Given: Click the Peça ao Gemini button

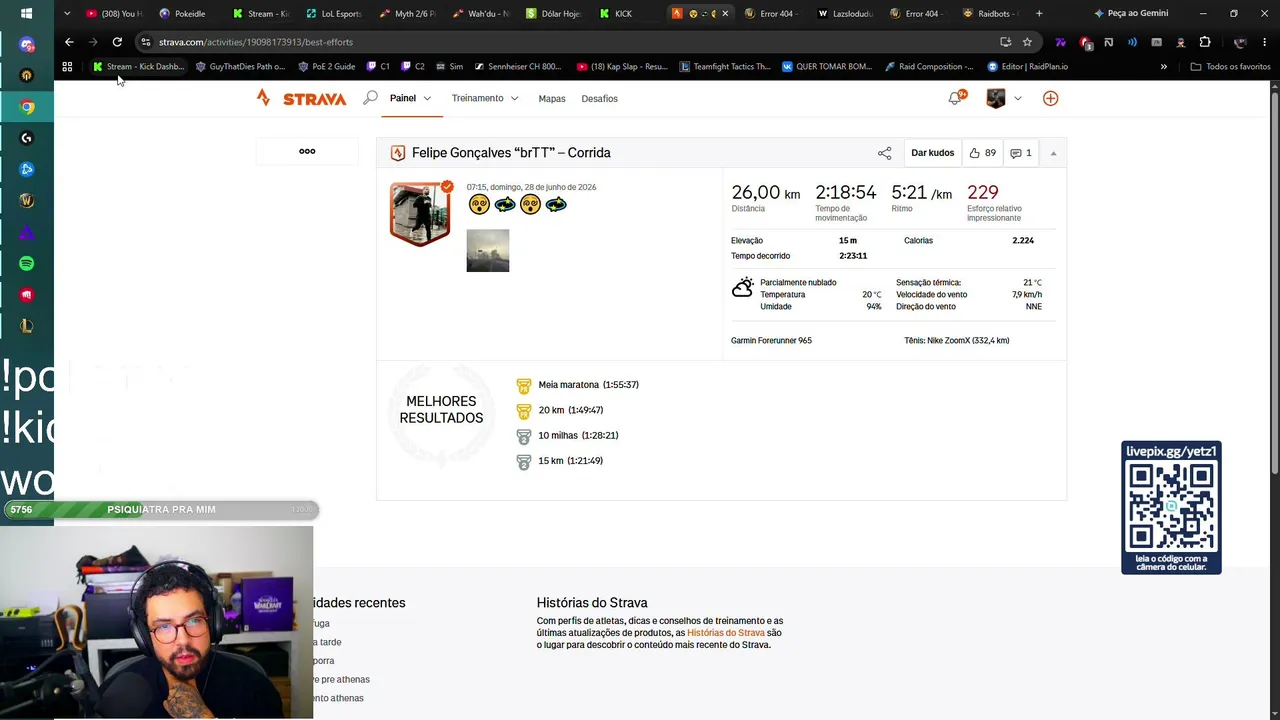Looking at the screenshot, I should [x=1130, y=14].
